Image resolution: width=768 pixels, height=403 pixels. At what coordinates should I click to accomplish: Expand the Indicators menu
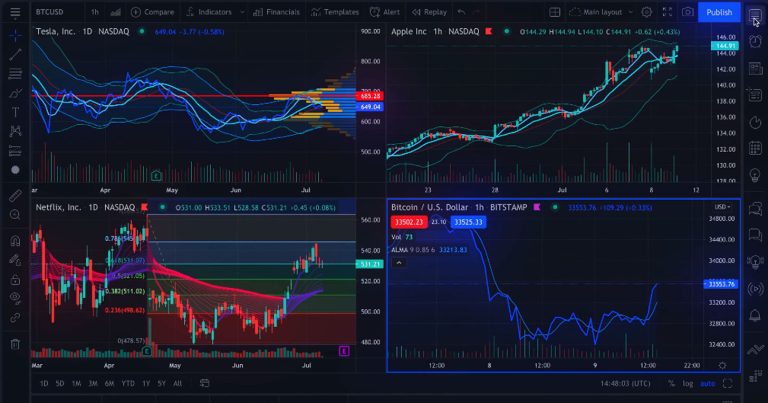point(209,12)
